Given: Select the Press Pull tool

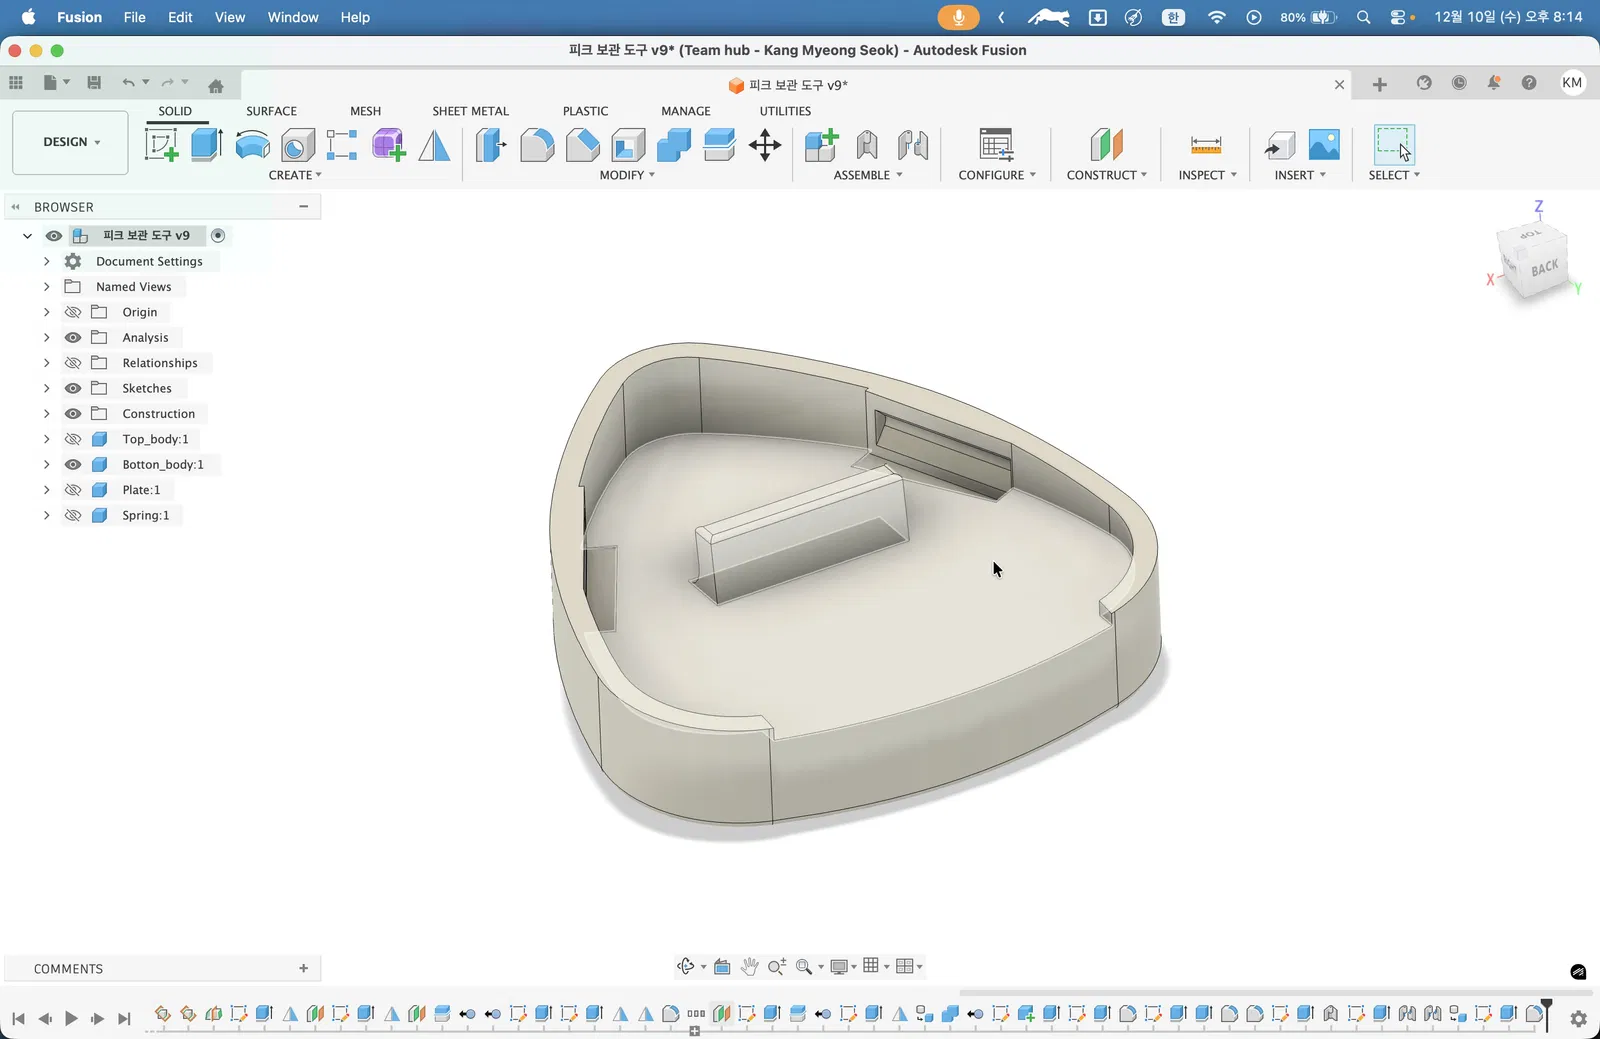Looking at the screenshot, I should [491, 145].
